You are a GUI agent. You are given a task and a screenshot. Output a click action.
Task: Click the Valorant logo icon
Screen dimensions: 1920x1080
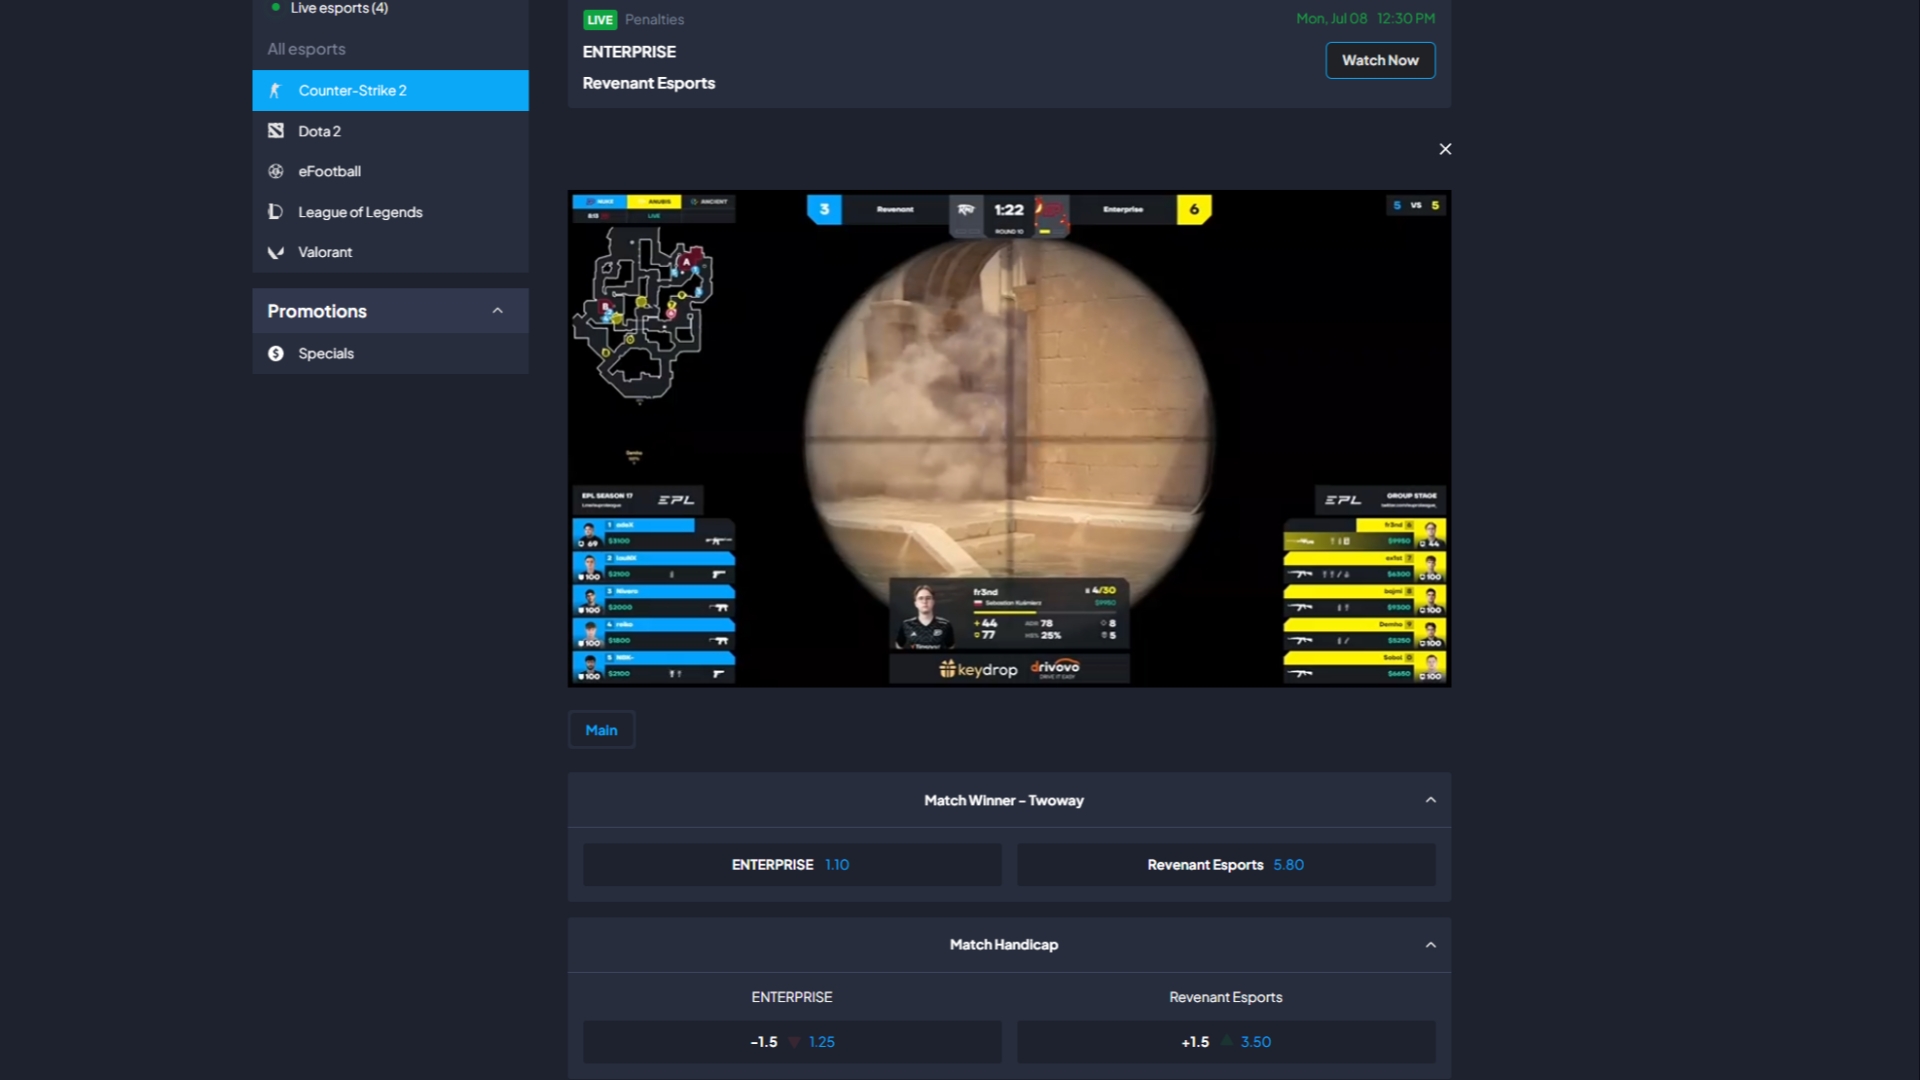tap(276, 252)
